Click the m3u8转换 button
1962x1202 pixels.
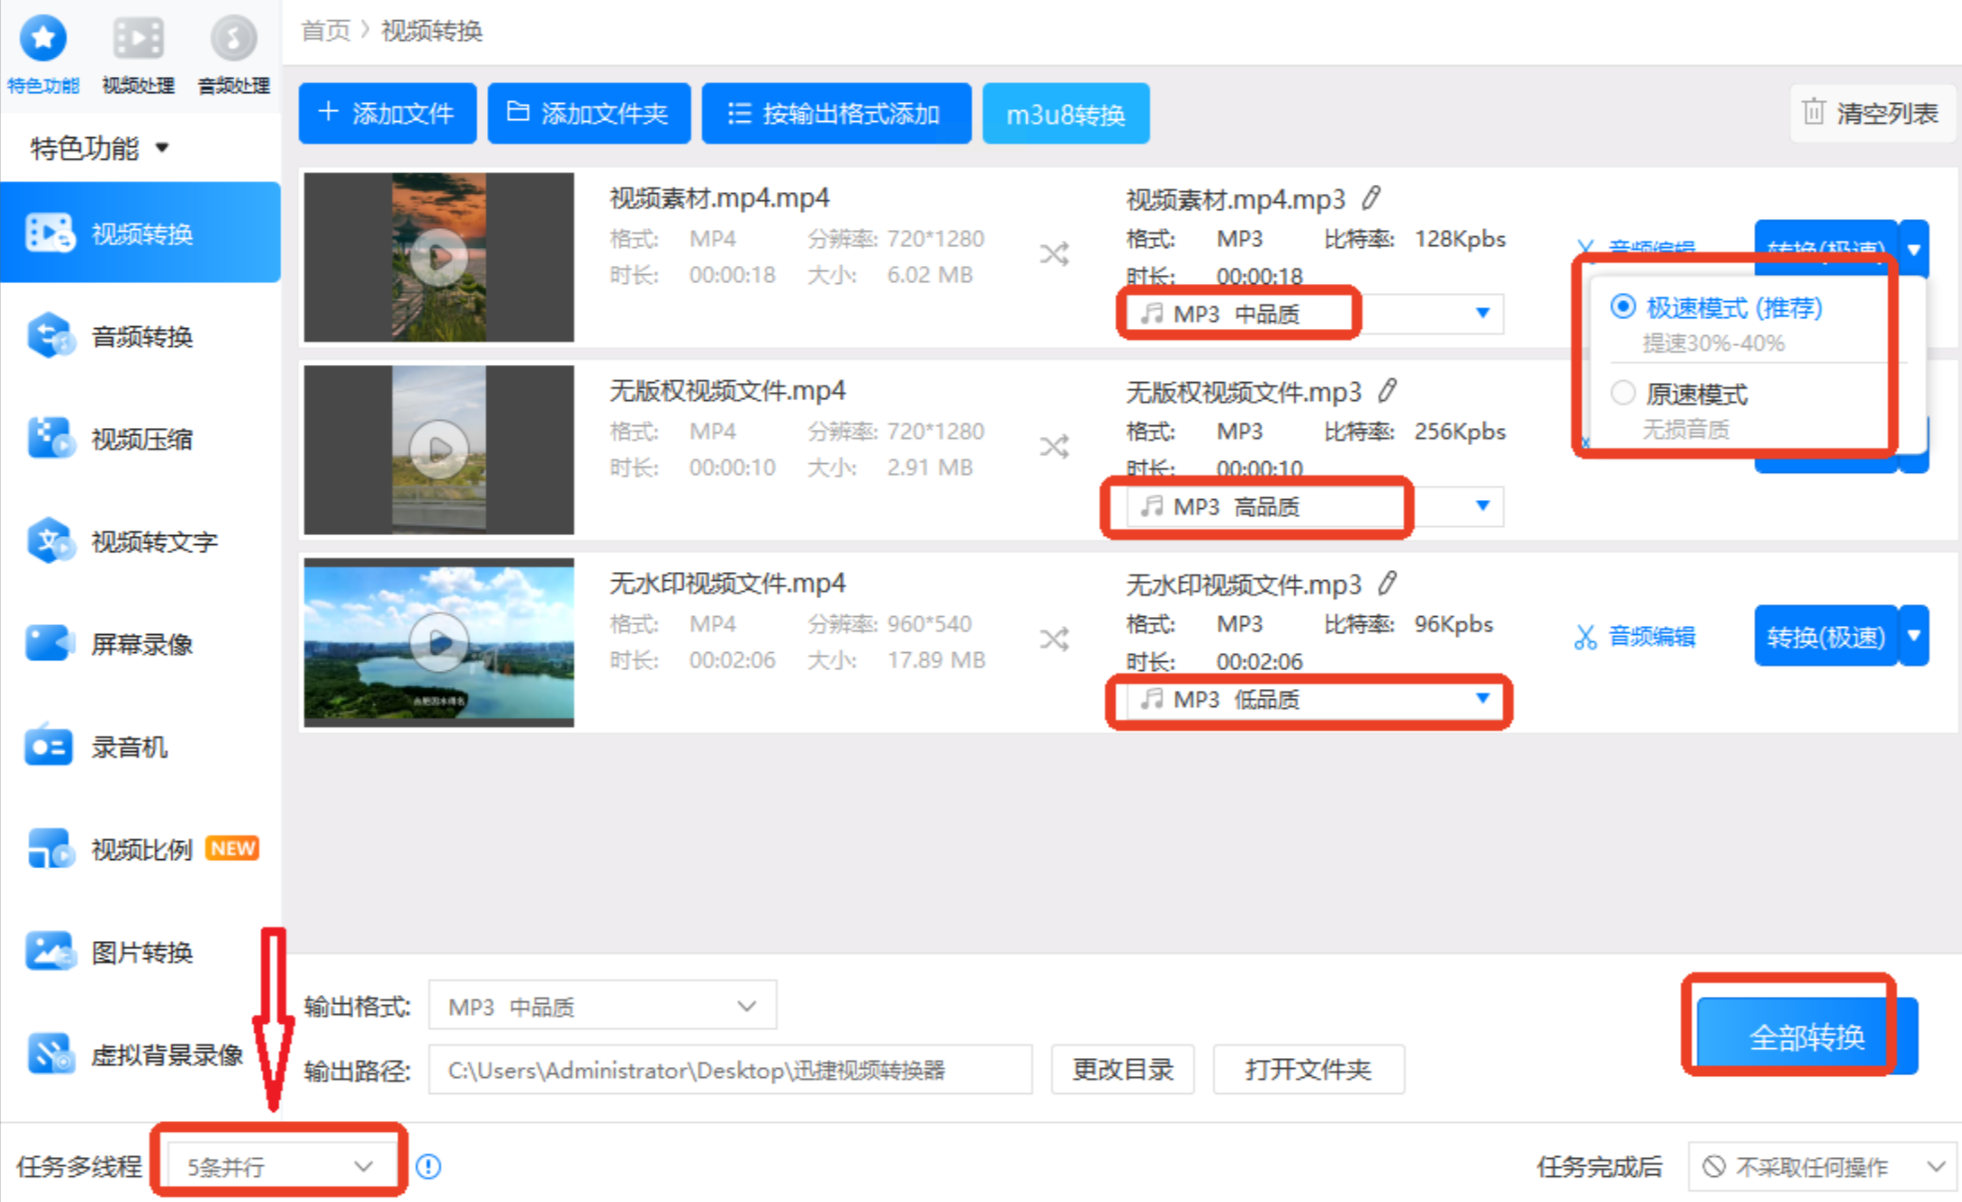tap(1065, 114)
